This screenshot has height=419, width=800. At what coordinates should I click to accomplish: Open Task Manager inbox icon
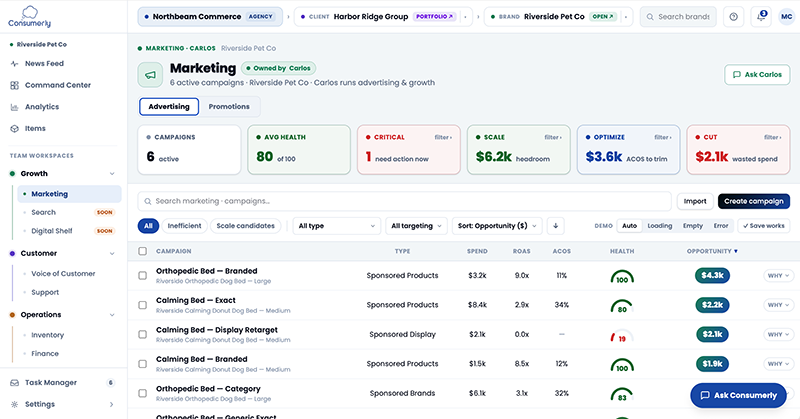point(14,383)
